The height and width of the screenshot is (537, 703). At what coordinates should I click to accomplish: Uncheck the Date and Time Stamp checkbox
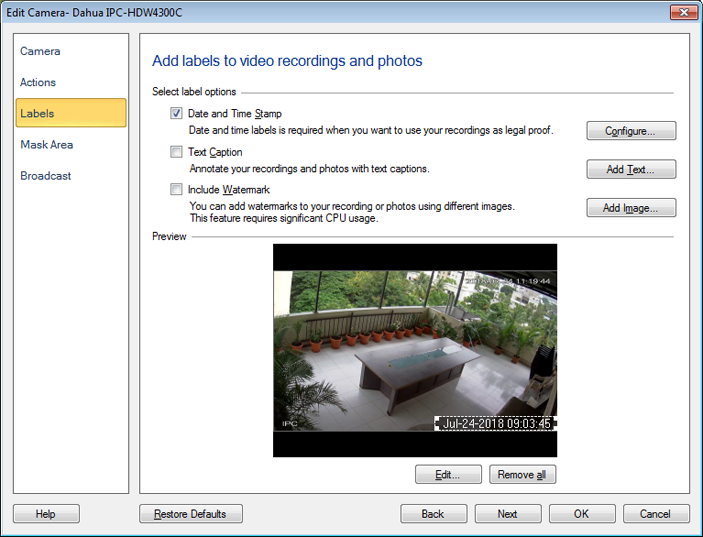click(177, 114)
